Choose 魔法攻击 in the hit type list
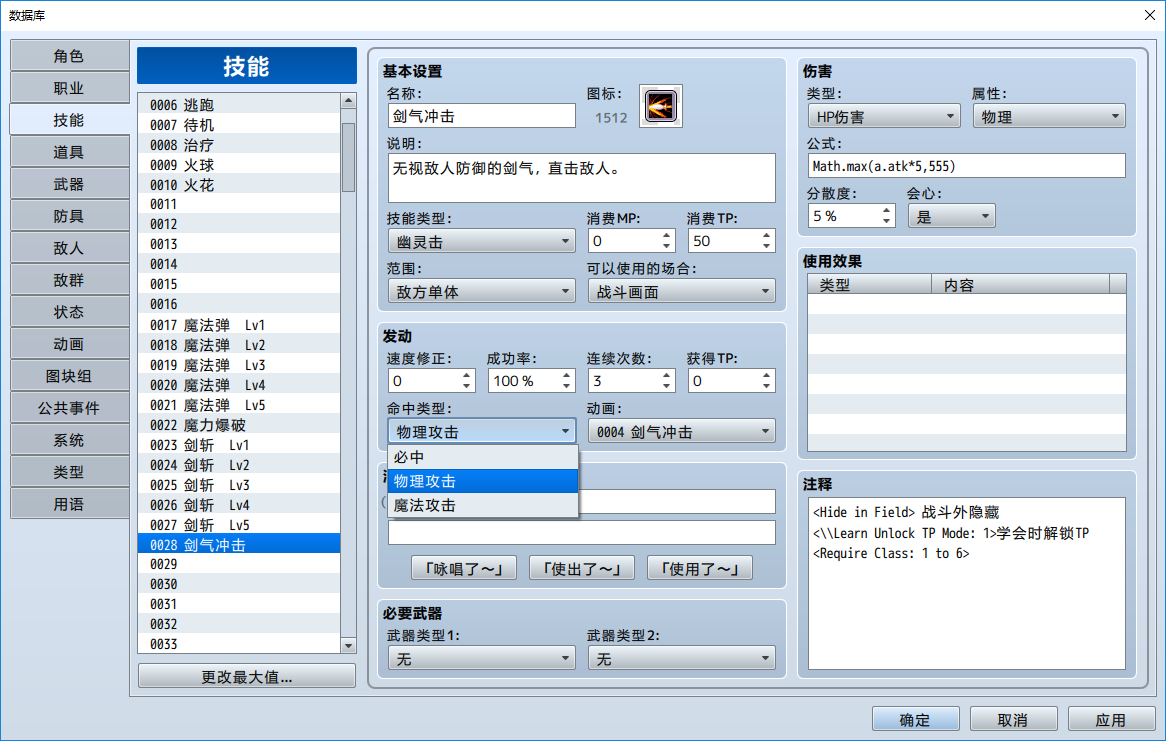Image resolution: width=1166 pixels, height=741 pixels. click(x=483, y=505)
